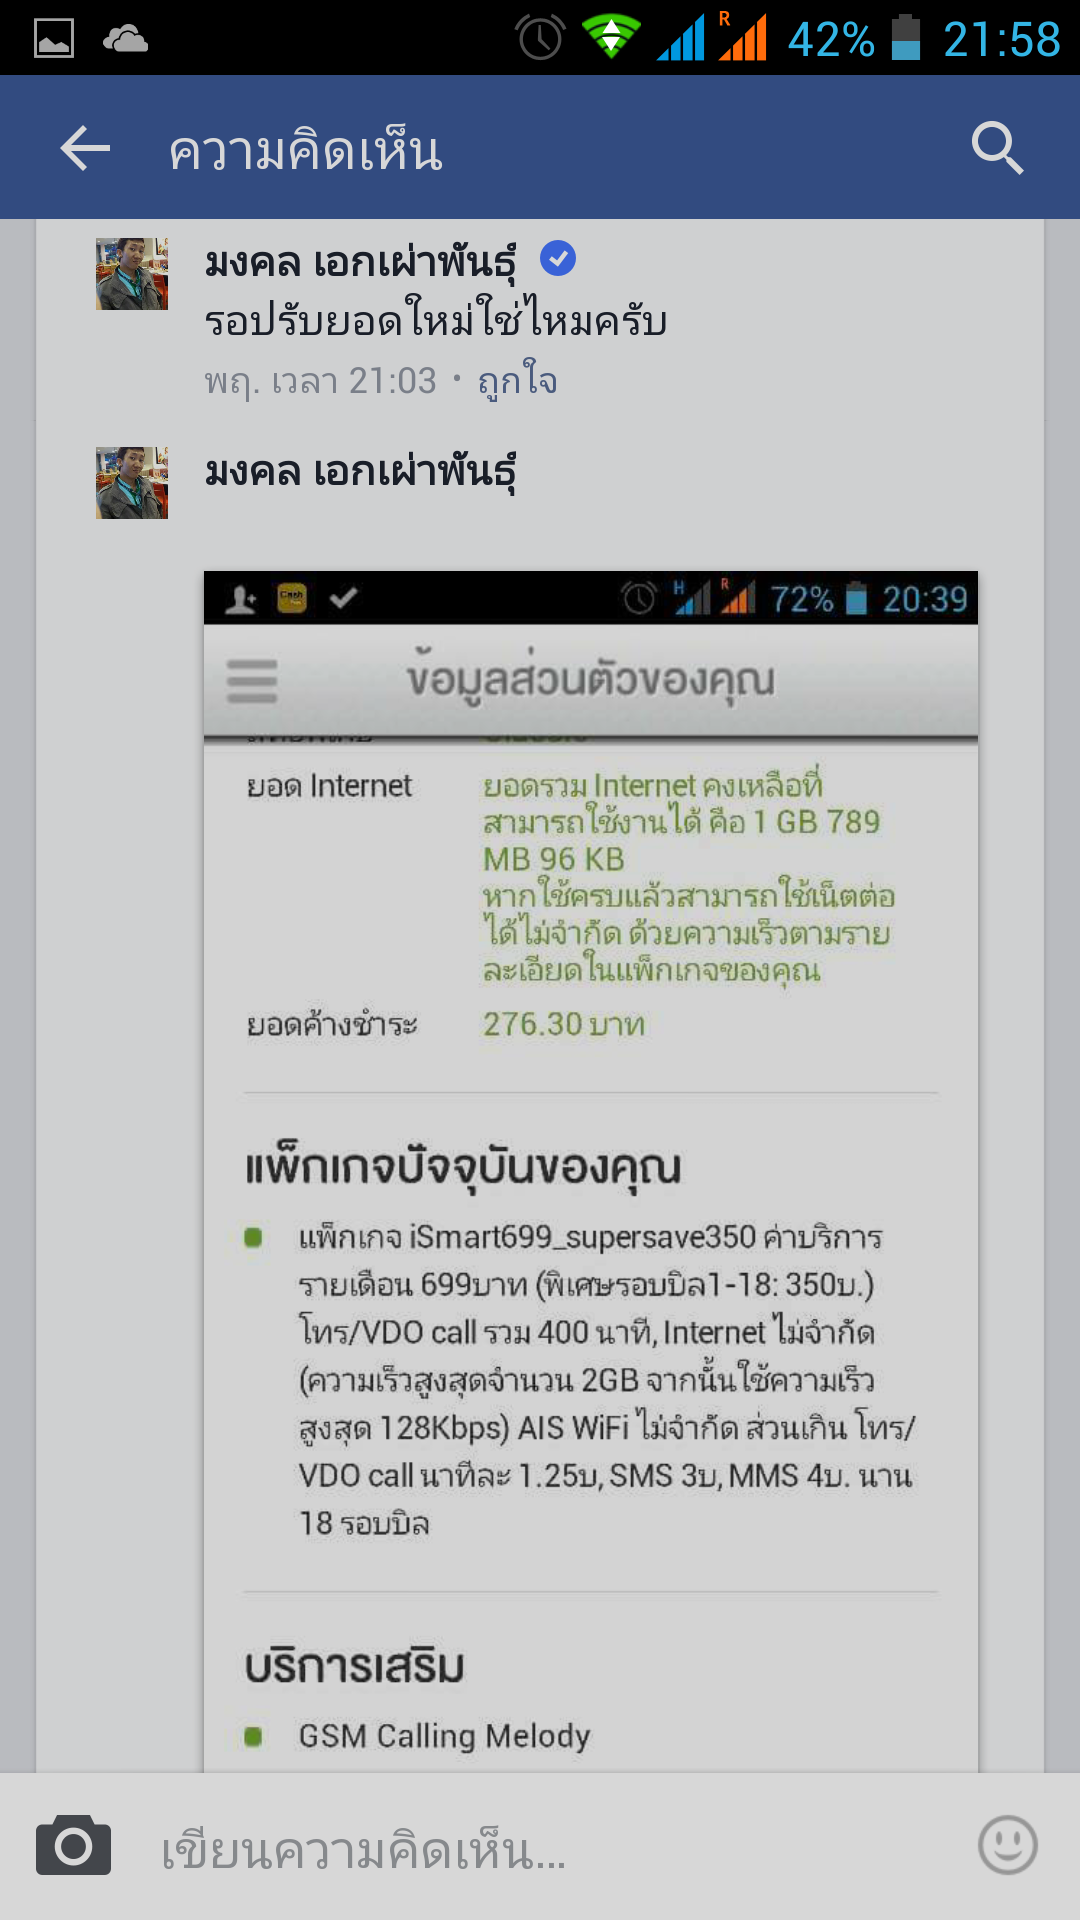Image resolution: width=1080 pixels, height=1920 pixels.
Task: Tap the alarm clock icon in status bar
Action: (540, 38)
